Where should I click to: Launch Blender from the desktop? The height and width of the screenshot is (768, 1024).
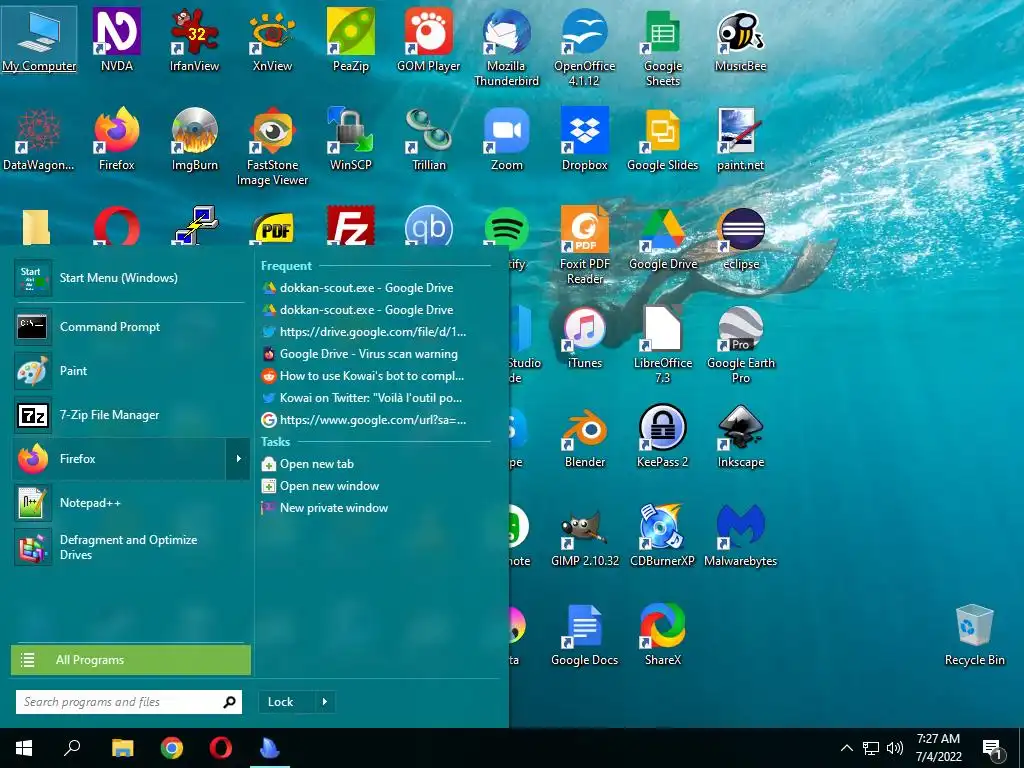coord(584,436)
